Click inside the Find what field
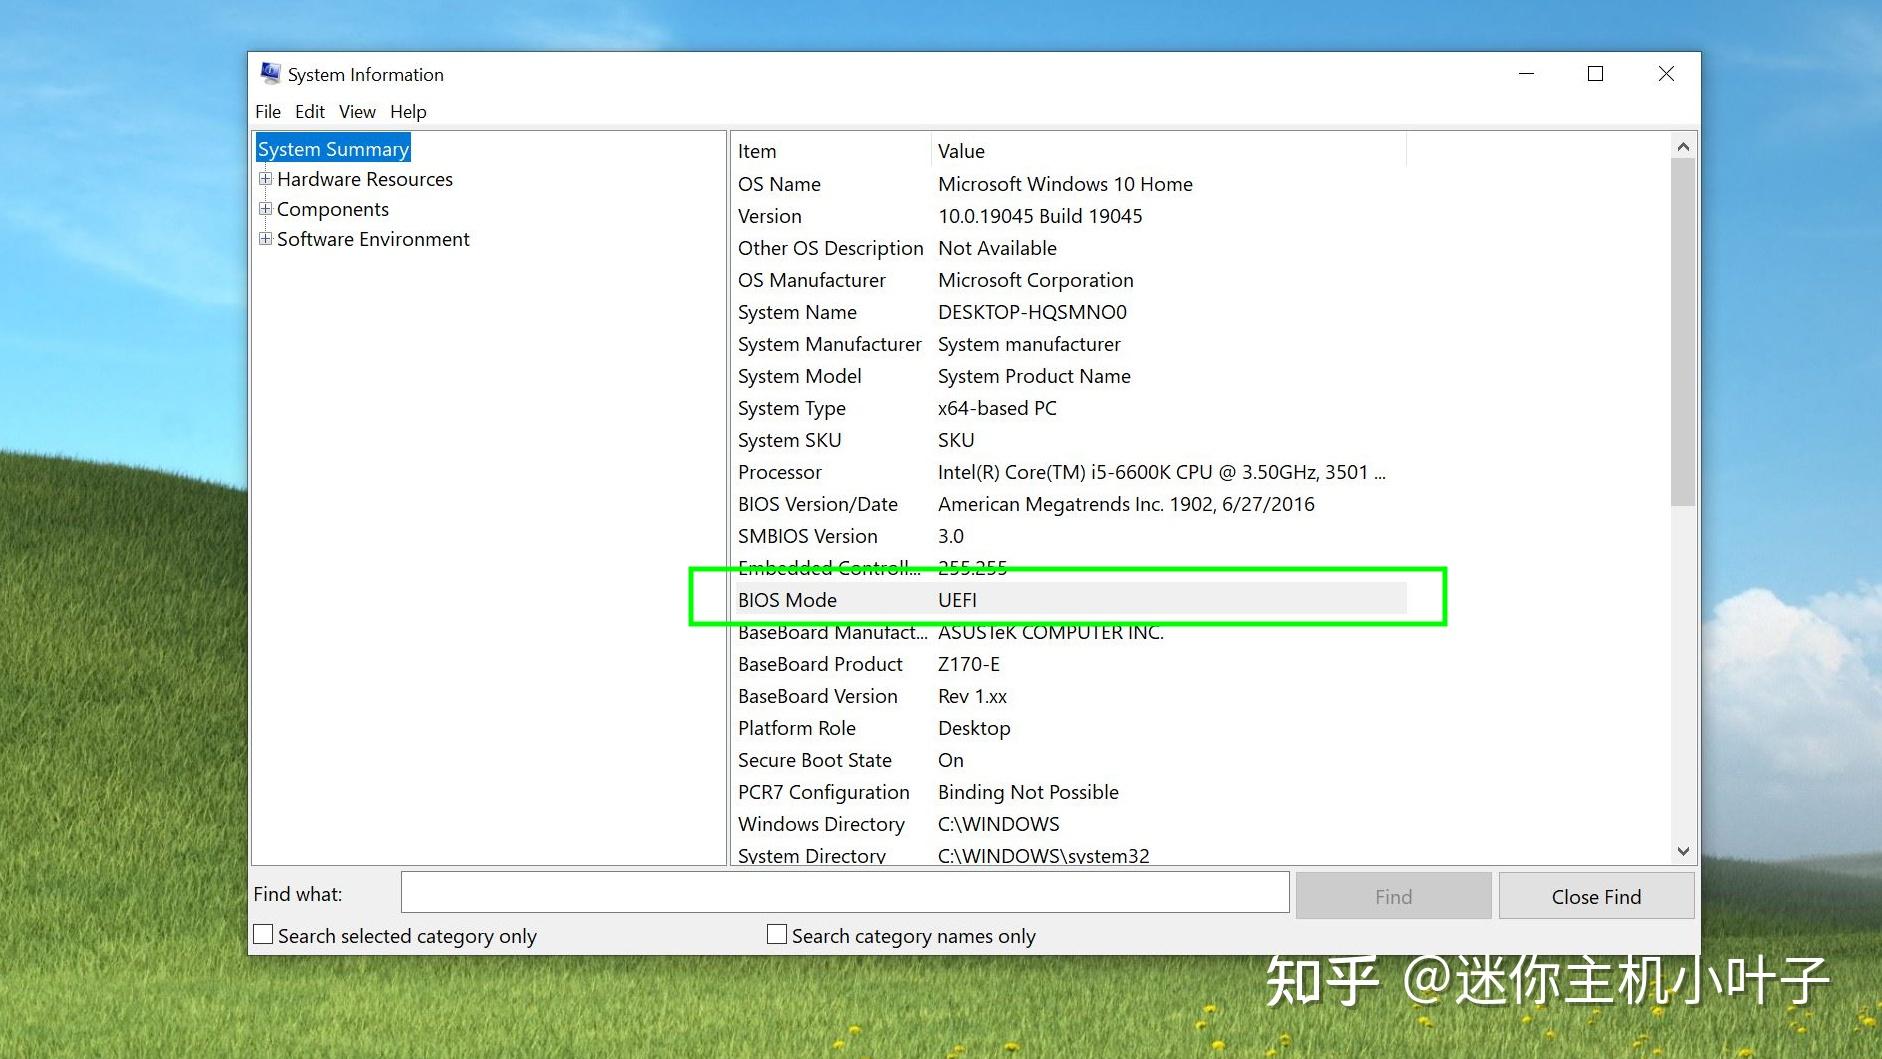 pyautogui.click(x=843, y=892)
